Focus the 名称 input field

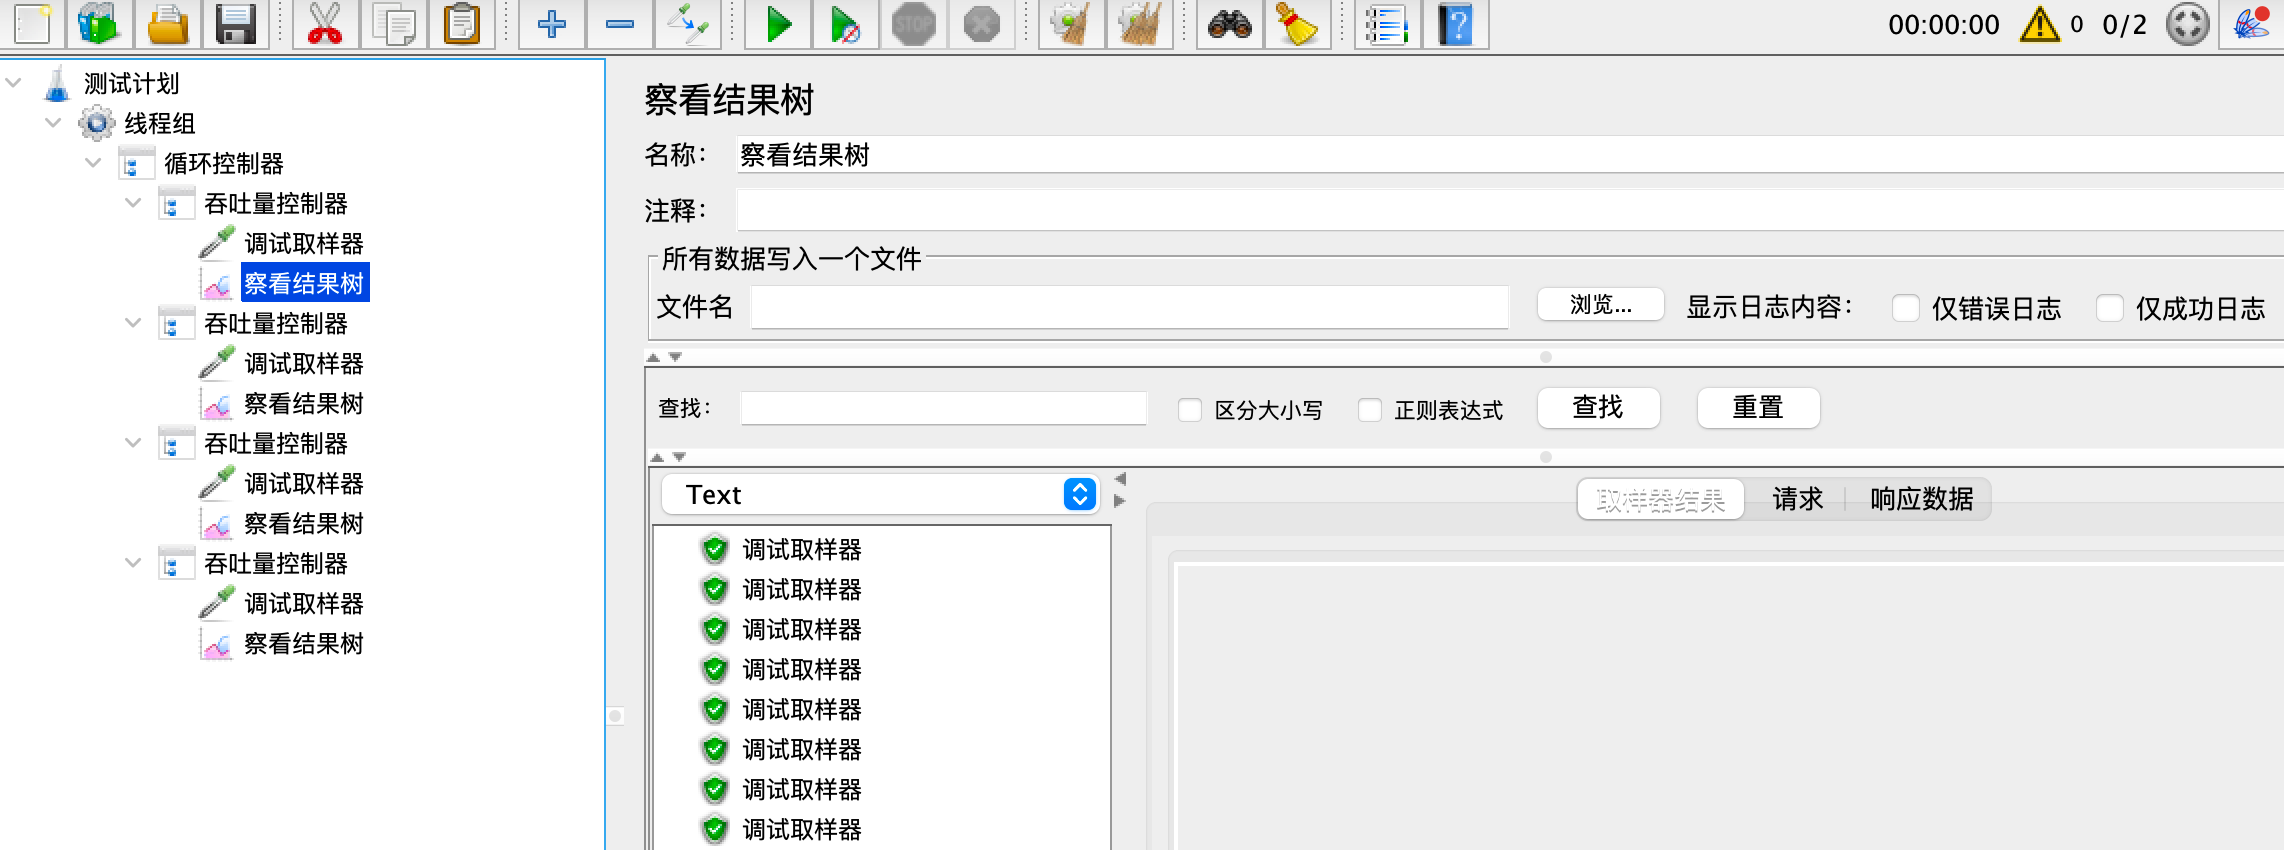tap(1510, 155)
